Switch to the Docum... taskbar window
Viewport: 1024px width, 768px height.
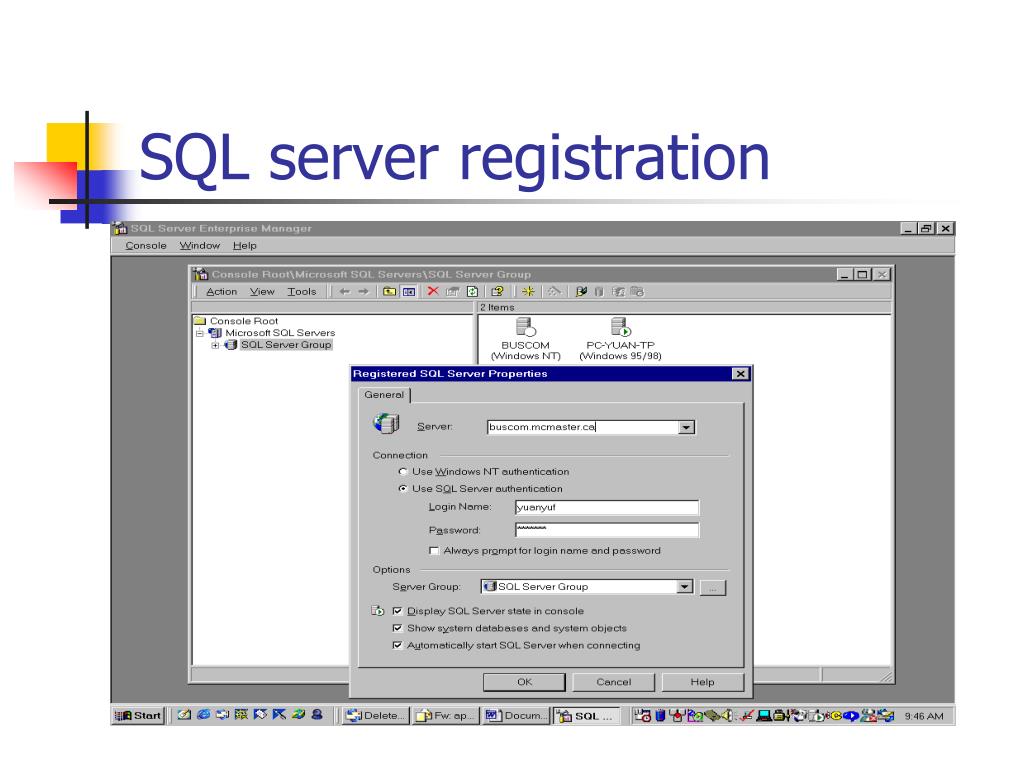click(516, 716)
